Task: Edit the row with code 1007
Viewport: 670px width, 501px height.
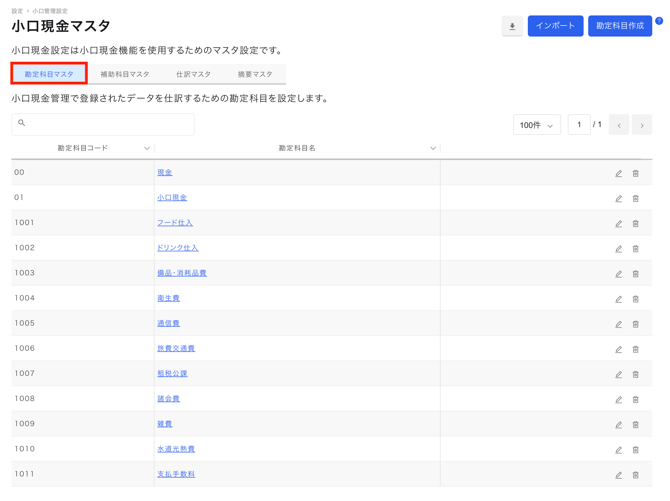Action: (x=618, y=375)
